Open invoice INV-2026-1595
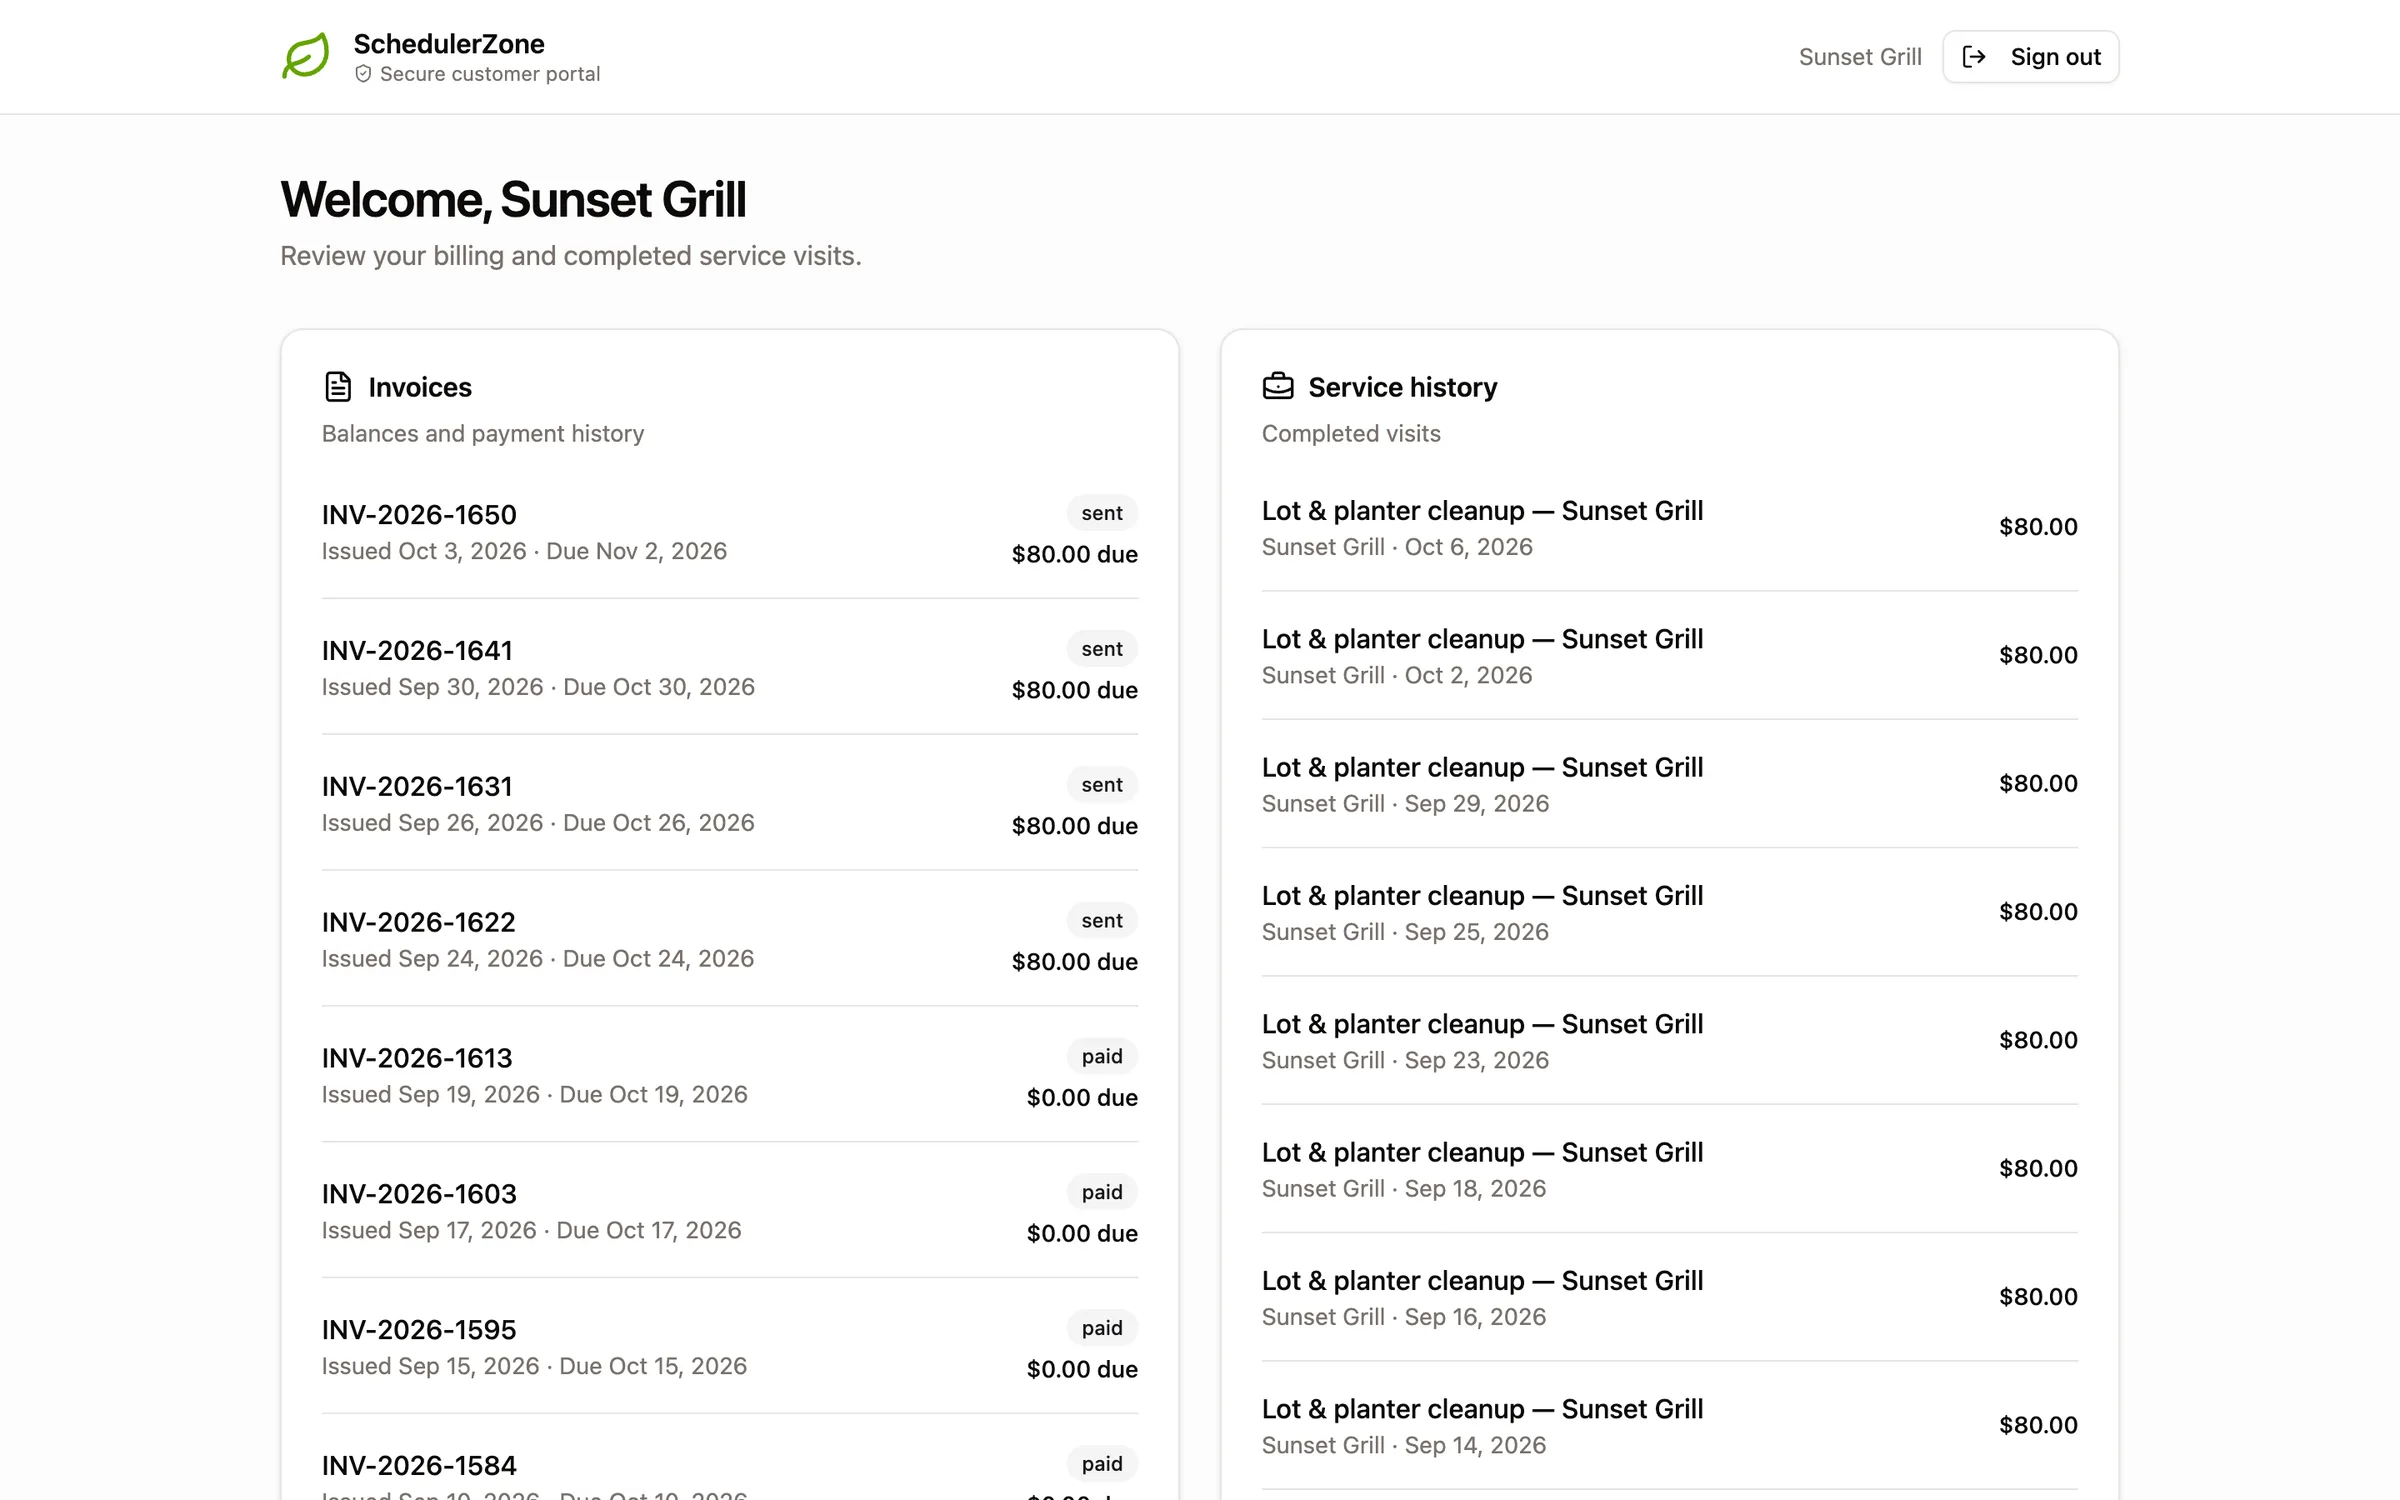 point(730,1348)
